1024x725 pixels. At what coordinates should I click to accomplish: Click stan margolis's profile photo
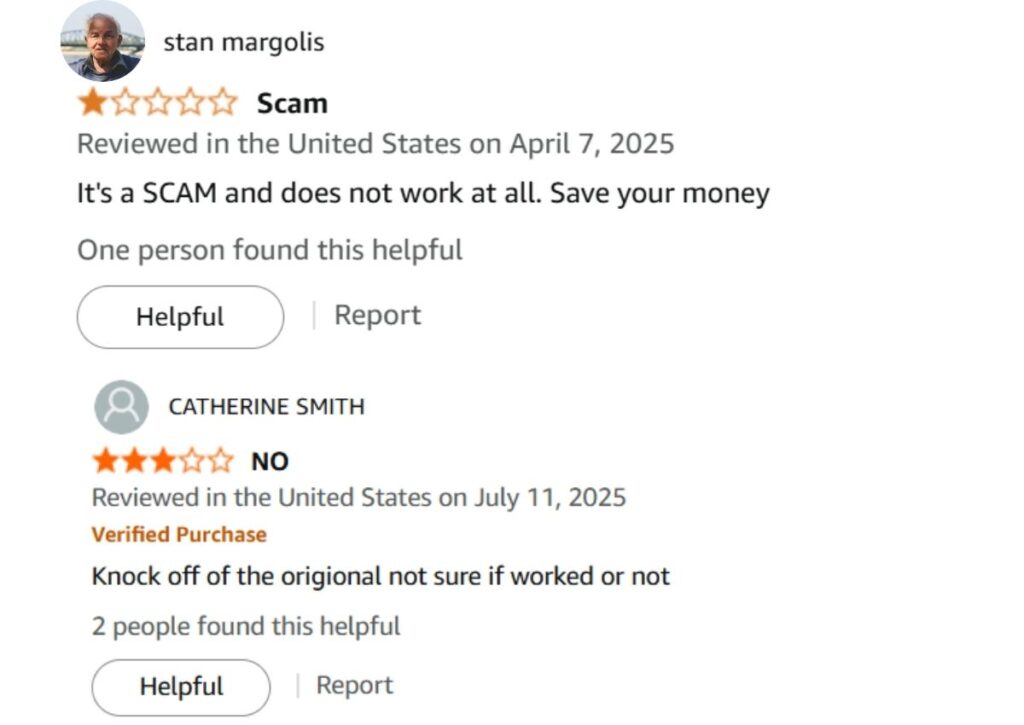pyautogui.click(x=103, y=42)
